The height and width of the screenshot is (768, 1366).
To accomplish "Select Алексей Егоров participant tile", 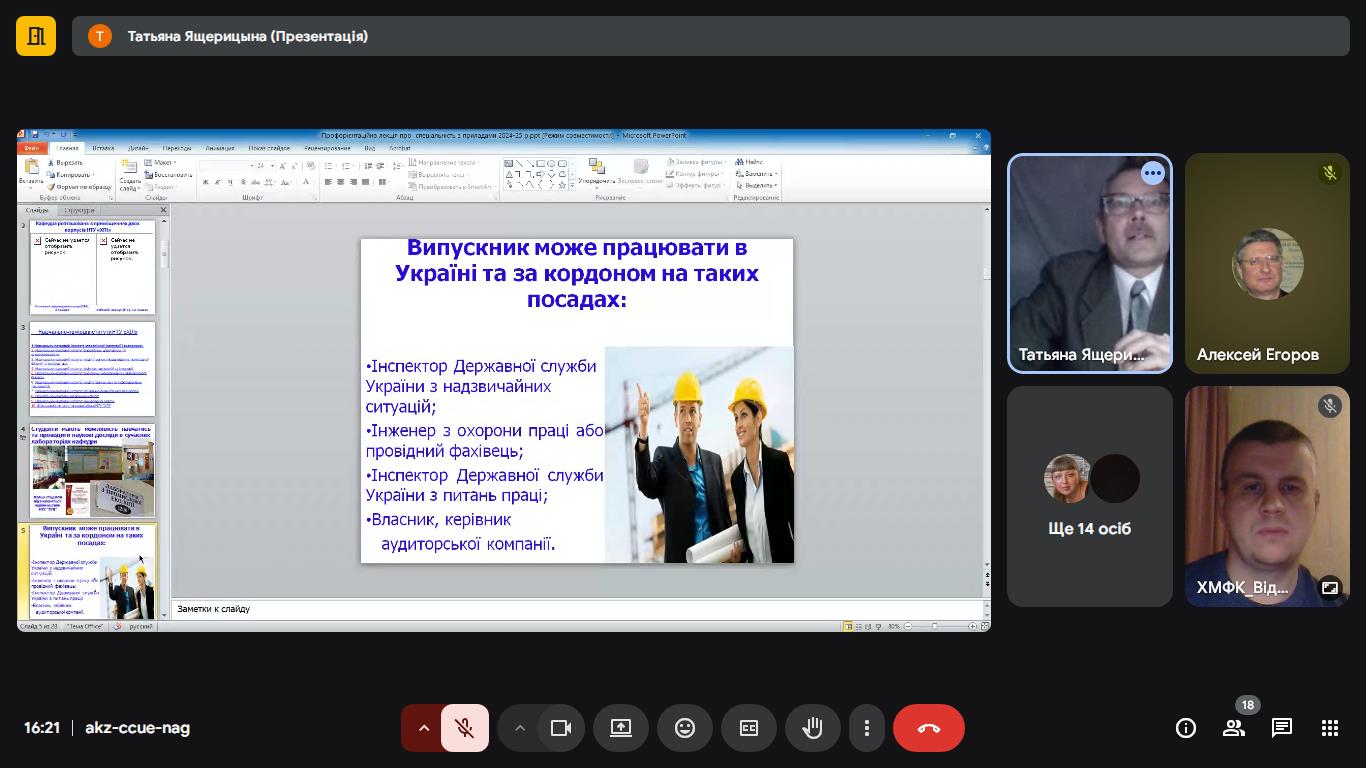I will coord(1267,264).
